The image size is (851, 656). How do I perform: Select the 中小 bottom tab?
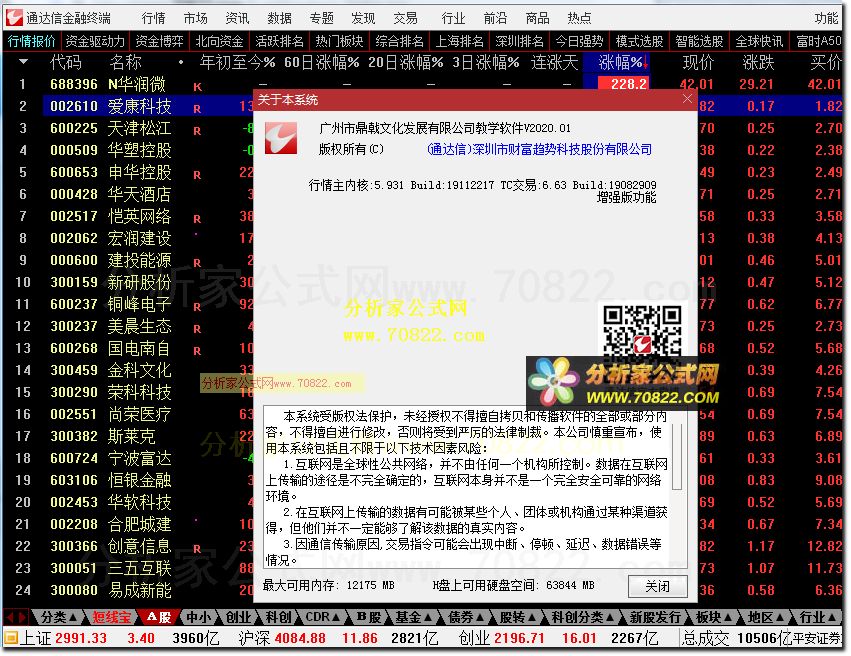click(x=198, y=617)
